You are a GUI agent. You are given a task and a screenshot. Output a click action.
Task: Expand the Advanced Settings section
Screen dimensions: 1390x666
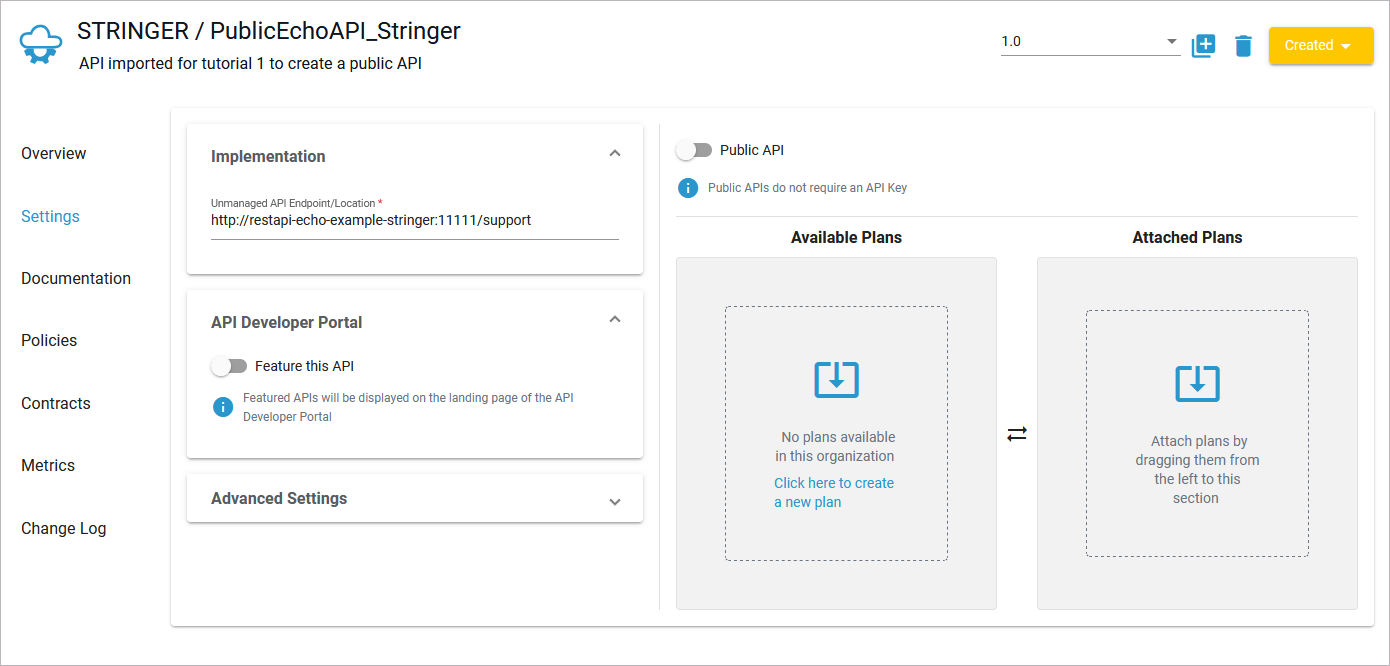pos(615,501)
